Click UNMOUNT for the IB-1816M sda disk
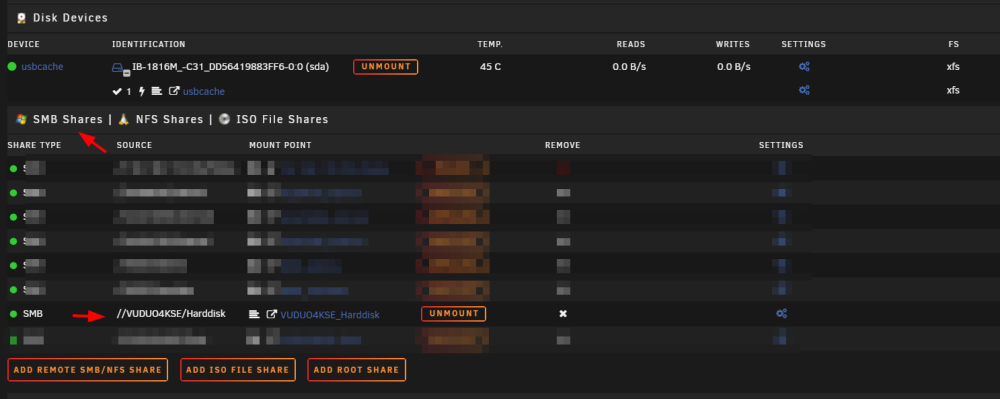Image resolution: width=1000 pixels, height=399 pixels. 385,67
